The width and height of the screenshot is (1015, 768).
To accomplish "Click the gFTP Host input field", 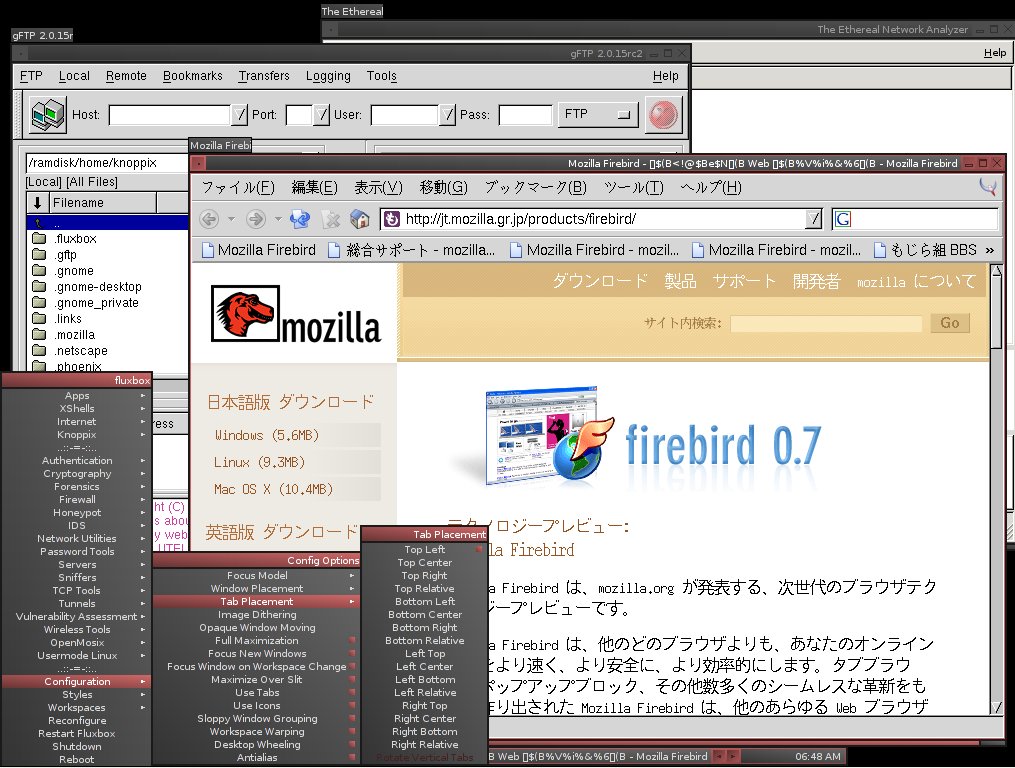I will pyautogui.click(x=170, y=115).
